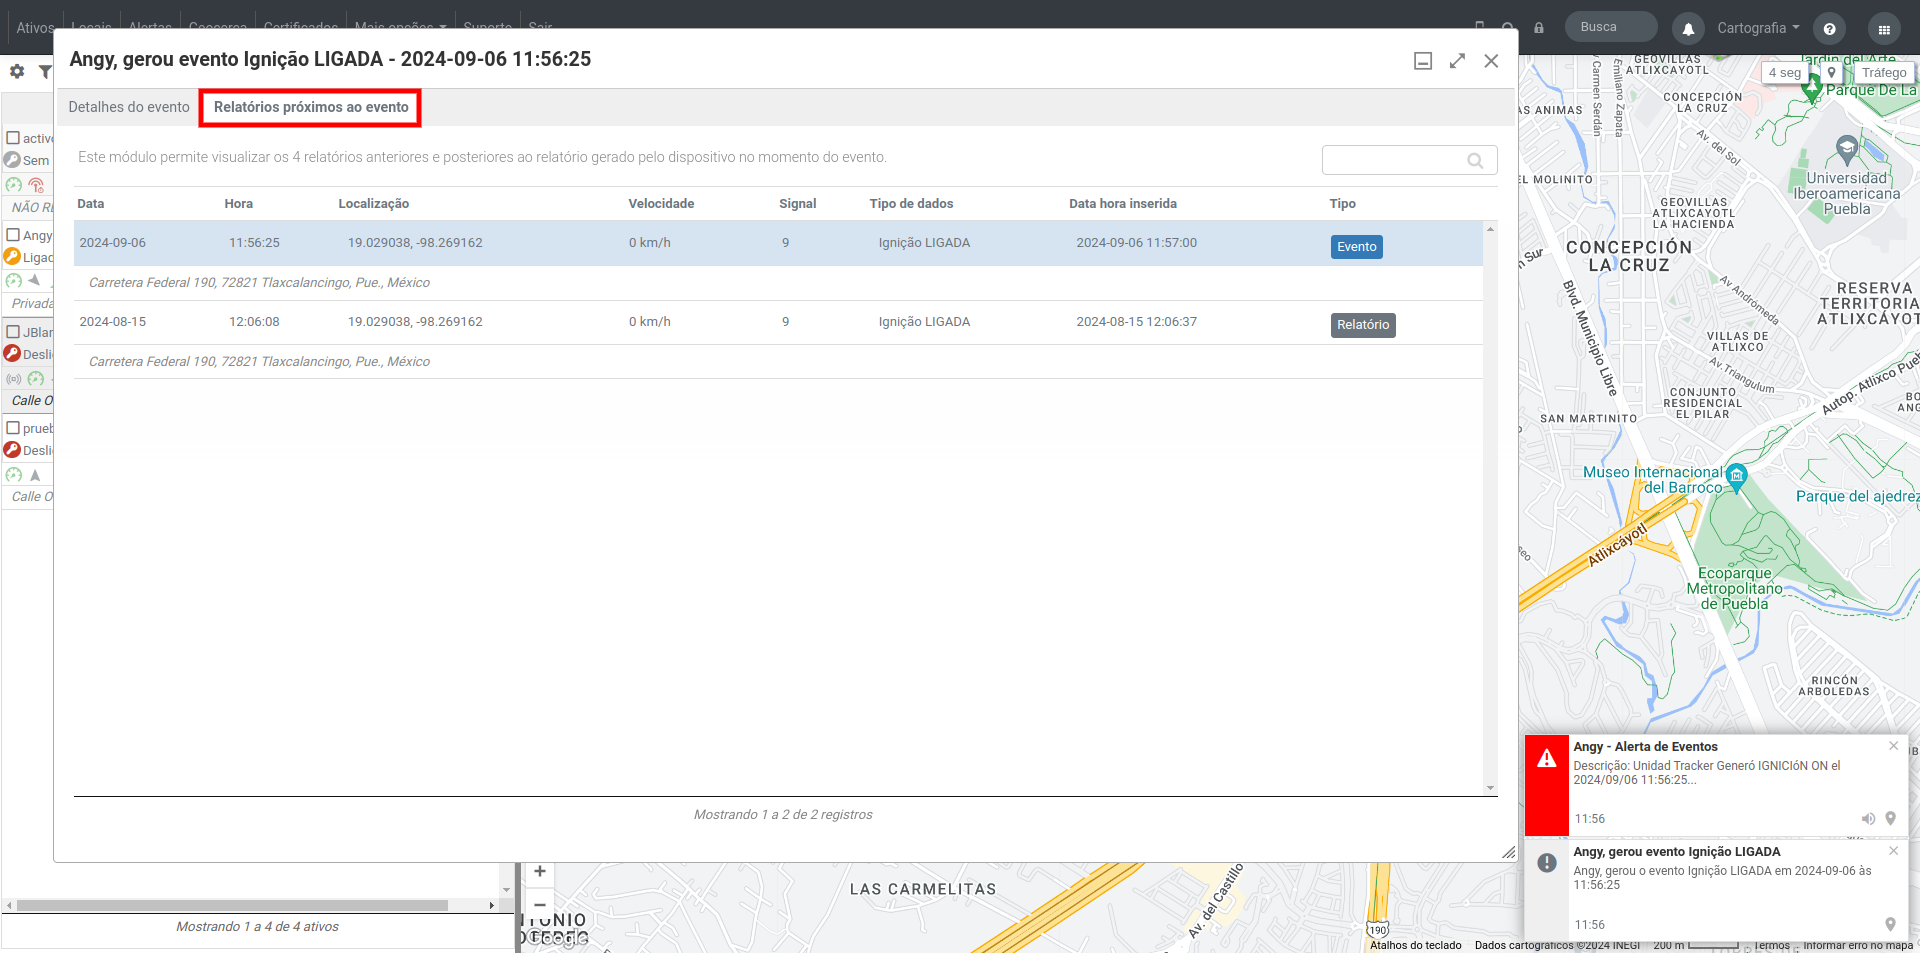This screenshot has width=1920, height=953.
Task: Click the map marker button beside Tráfego
Action: pyautogui.click(x=1831, y=73)
